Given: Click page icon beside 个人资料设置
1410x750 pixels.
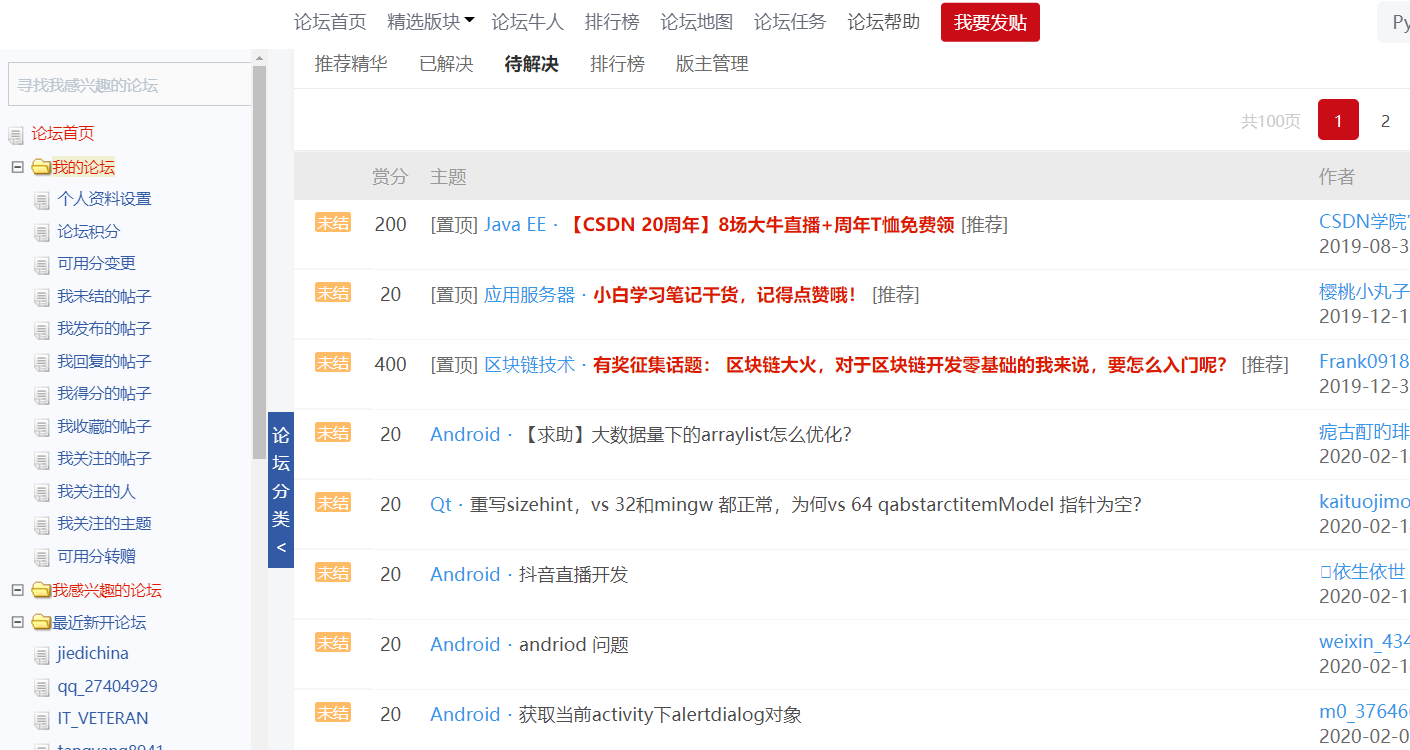Looking at the screenshot, I should 41,200.
